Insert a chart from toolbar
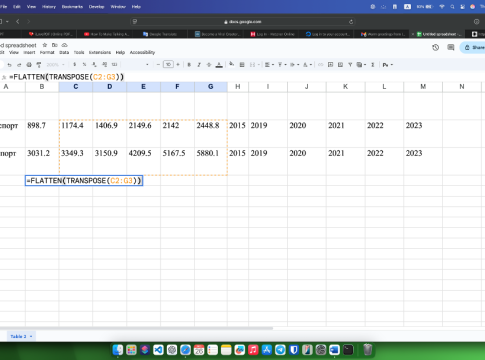 pos(340,65)
